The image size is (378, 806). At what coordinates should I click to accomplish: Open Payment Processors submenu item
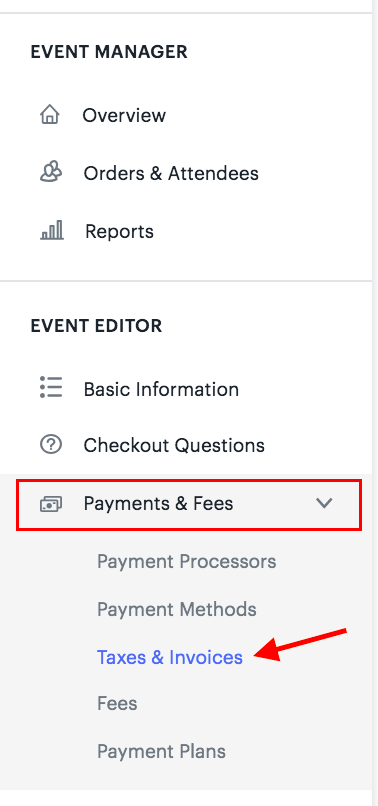[187, 562]
